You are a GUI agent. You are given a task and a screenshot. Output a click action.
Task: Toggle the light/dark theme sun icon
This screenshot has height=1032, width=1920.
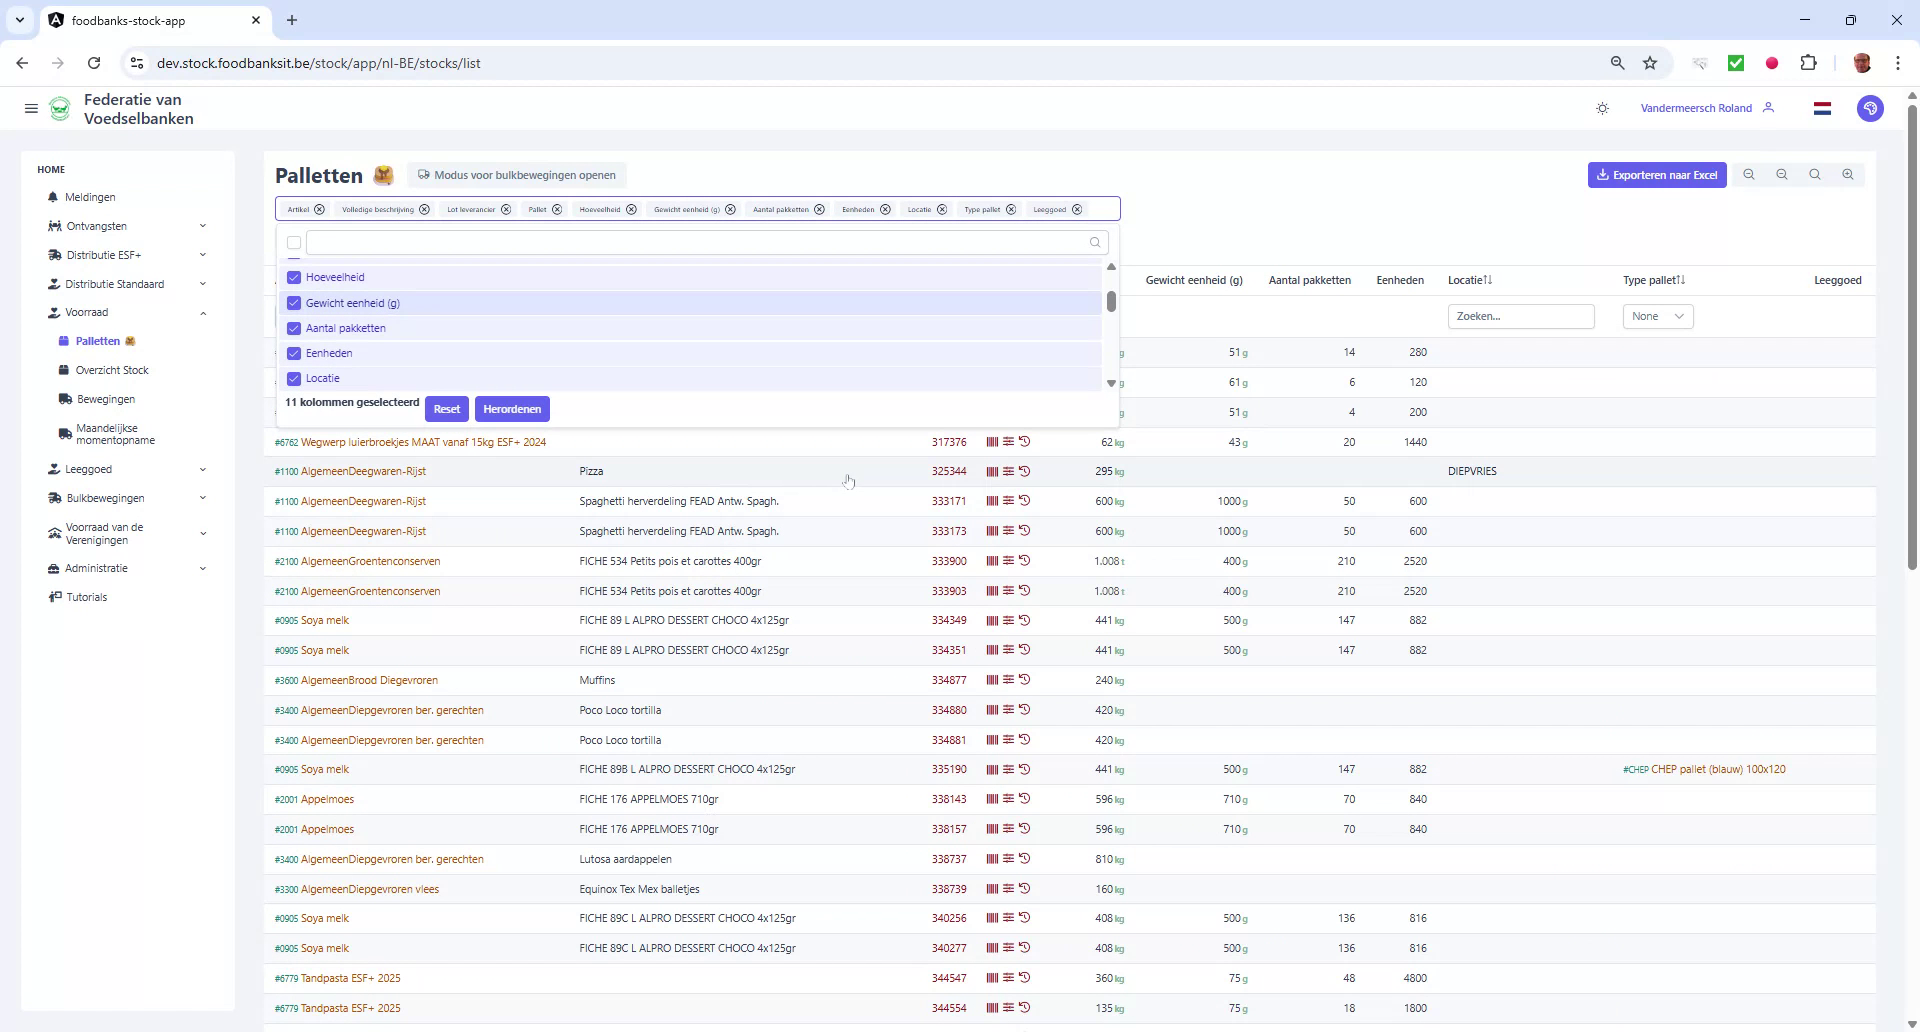(x=1602, y=108)
